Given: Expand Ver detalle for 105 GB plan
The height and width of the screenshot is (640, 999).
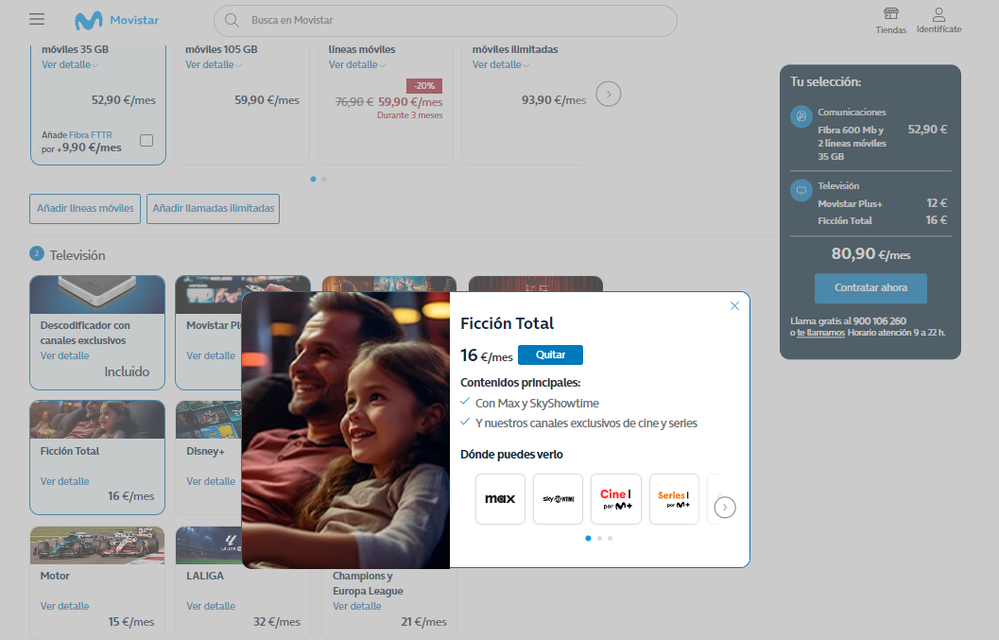Looking at the screenshot, I should [213, 65].
